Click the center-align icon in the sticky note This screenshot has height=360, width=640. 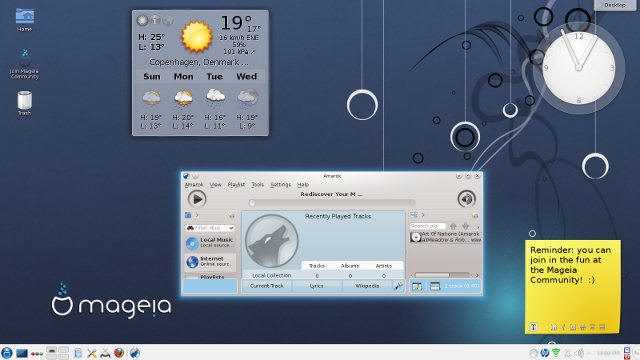coord(592,327)
